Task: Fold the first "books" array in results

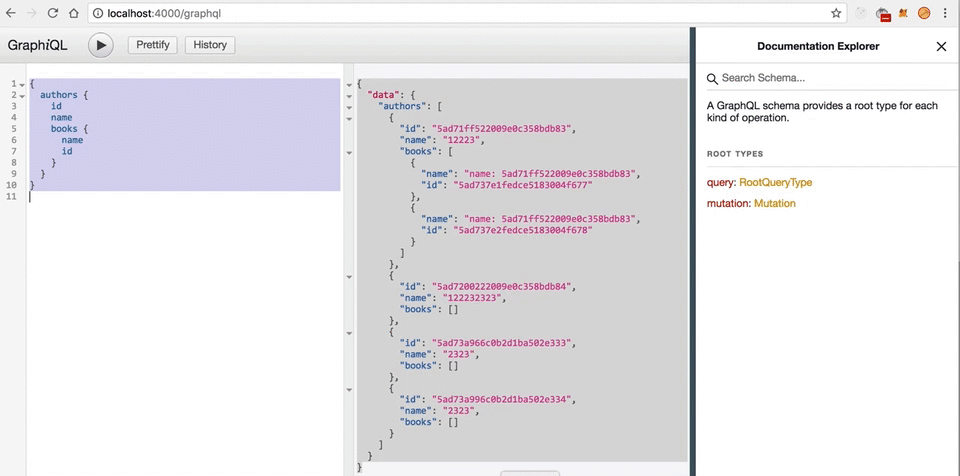Action: tap(349, 153)
